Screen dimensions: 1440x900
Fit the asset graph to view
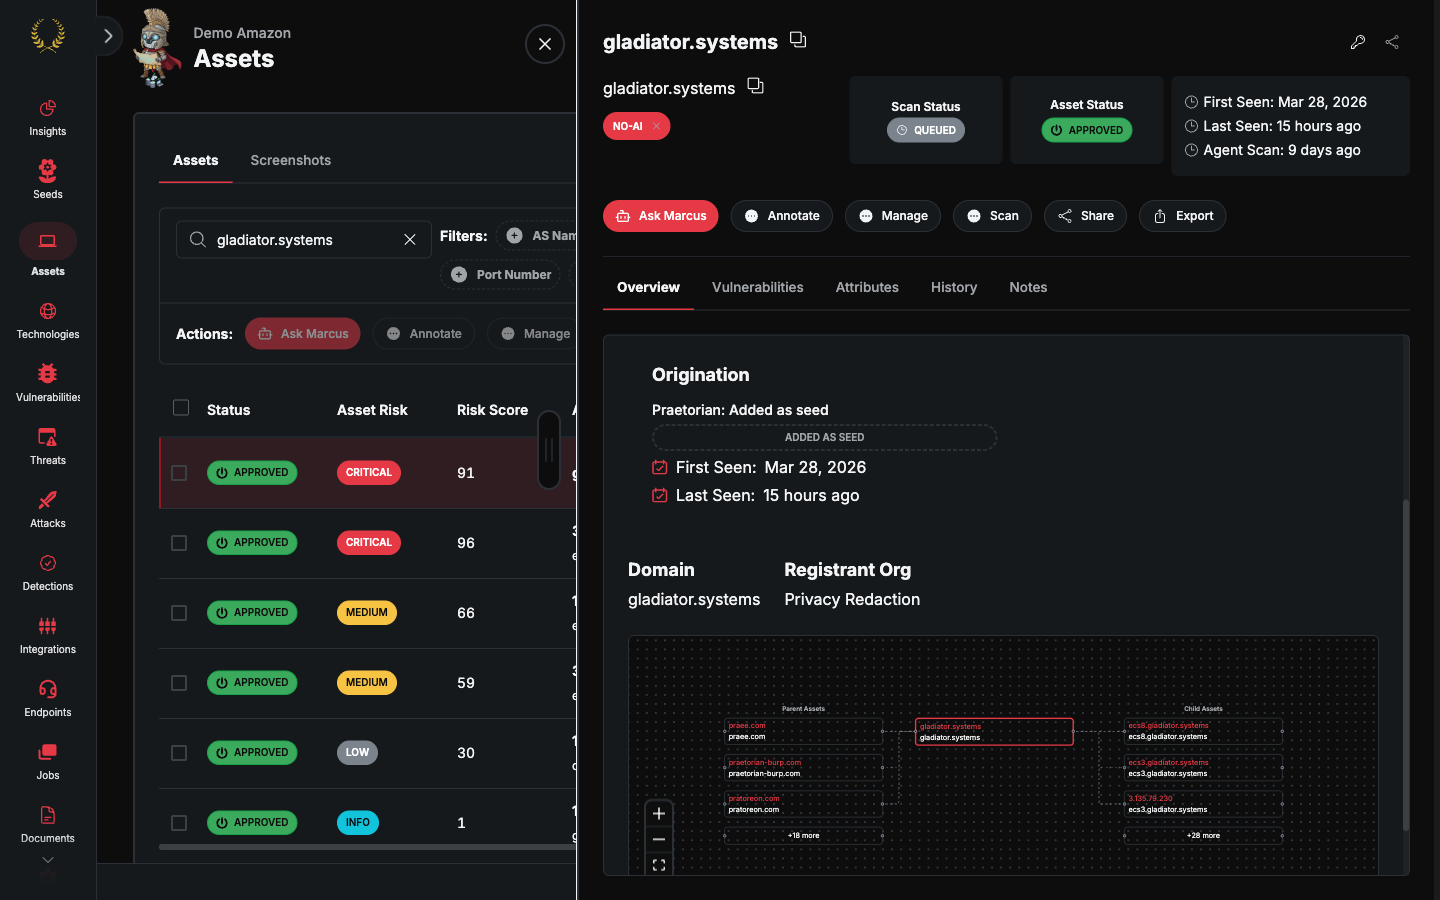[x=658, y=865]
